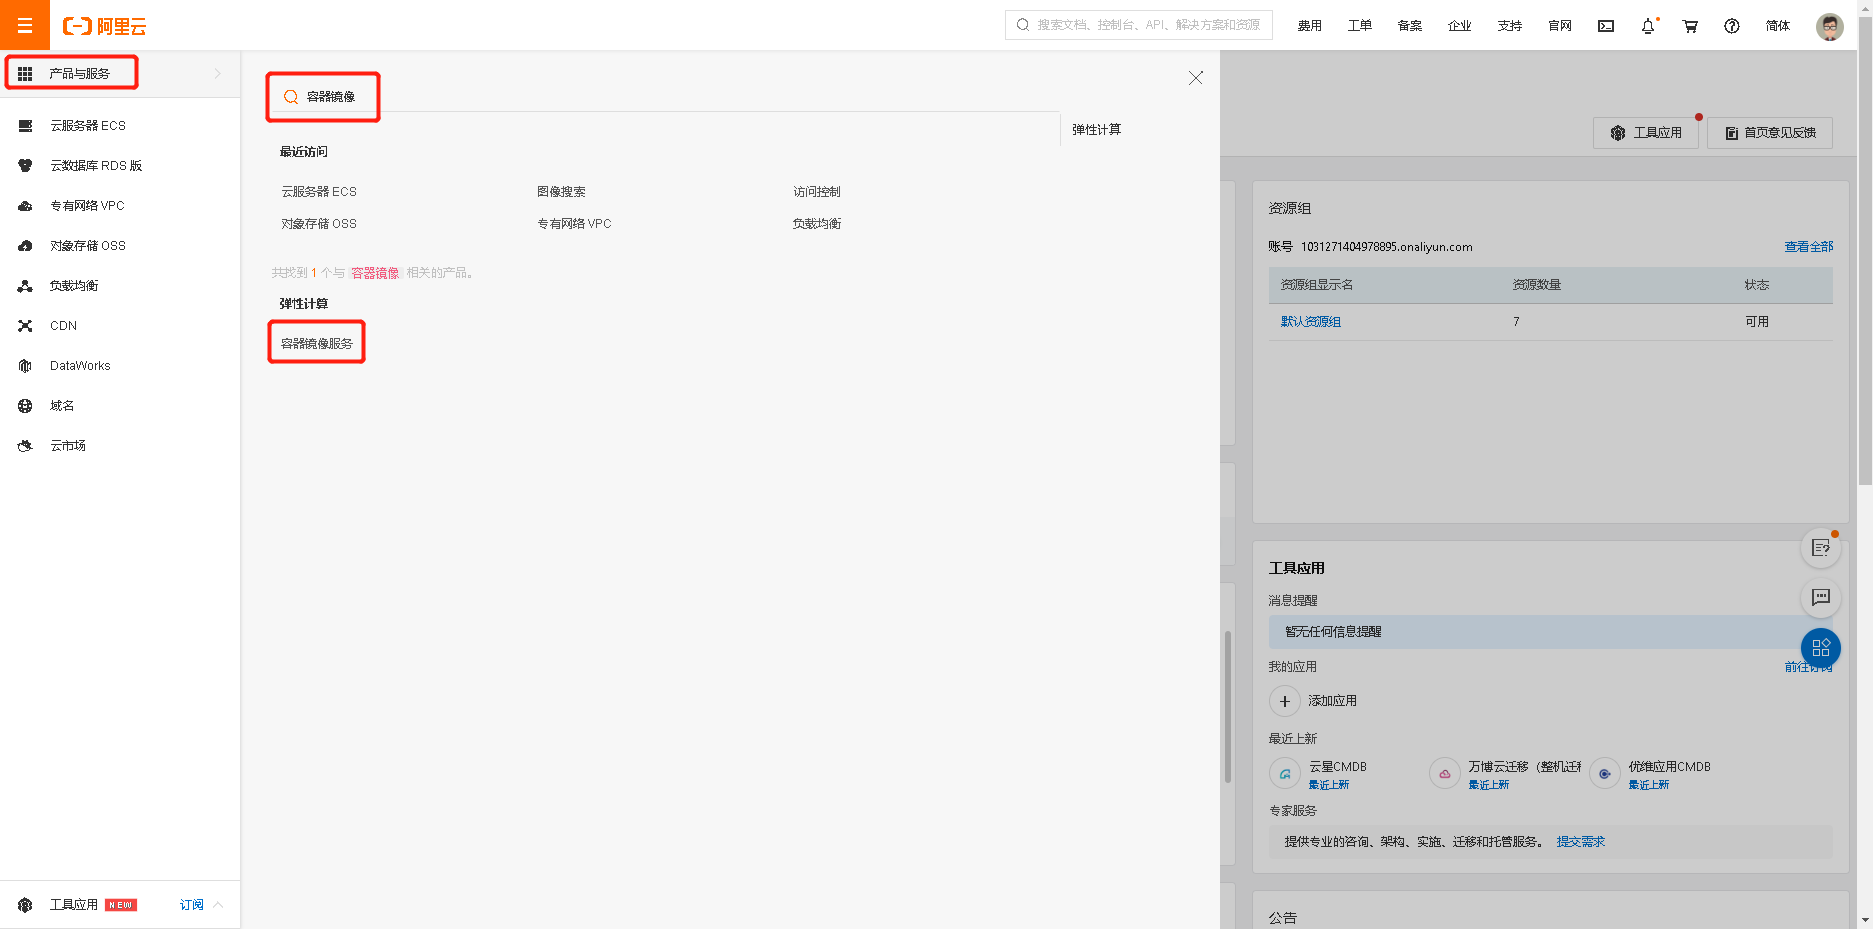1873x929 pixels.
Task: Open 费用 in the top menu
Action: pos(1310,26)
